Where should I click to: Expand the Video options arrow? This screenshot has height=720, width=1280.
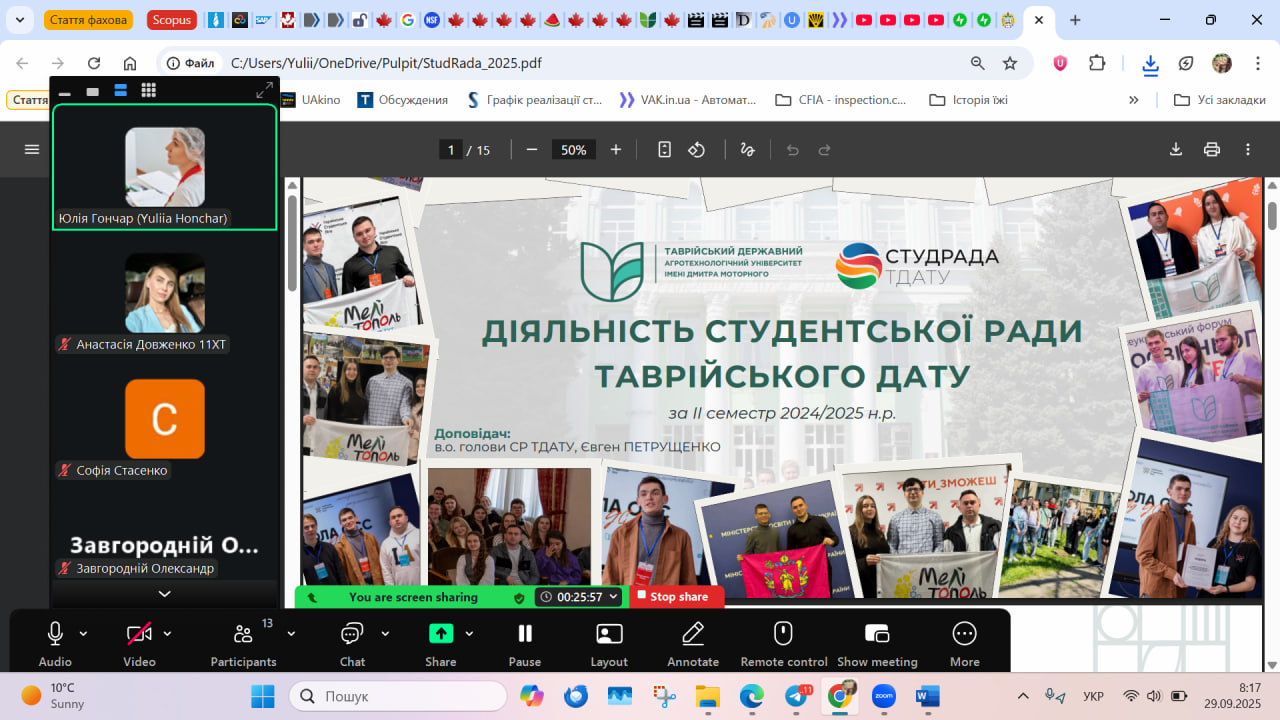[167, 633]
